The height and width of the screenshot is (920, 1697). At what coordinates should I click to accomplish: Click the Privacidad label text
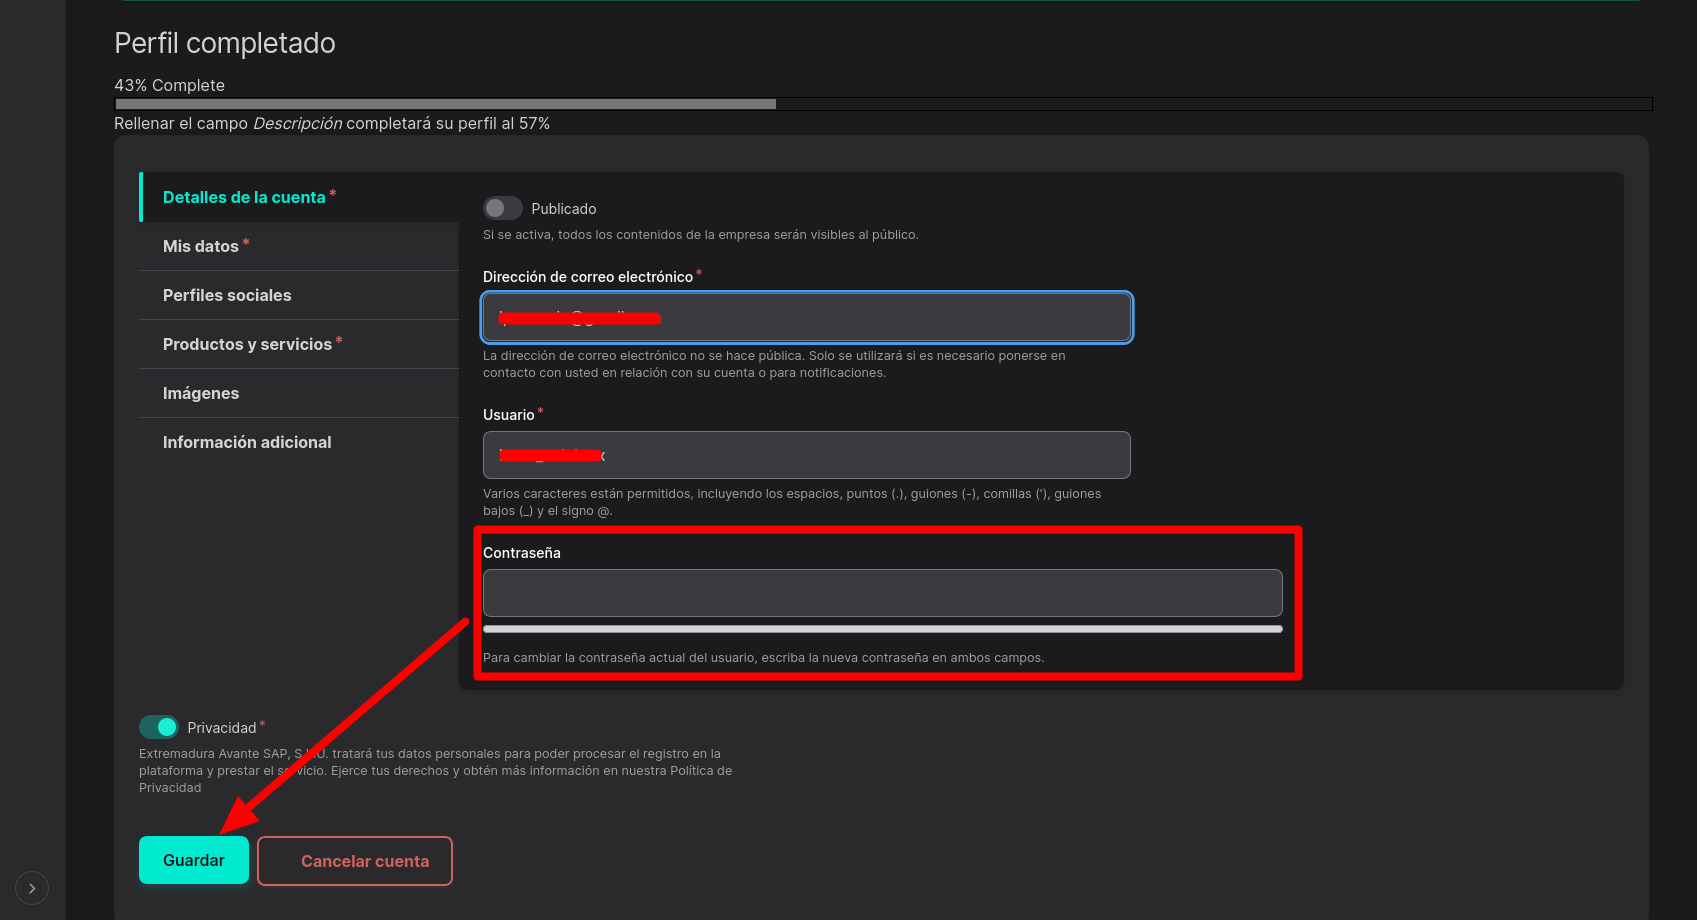(x=221, y=728)
